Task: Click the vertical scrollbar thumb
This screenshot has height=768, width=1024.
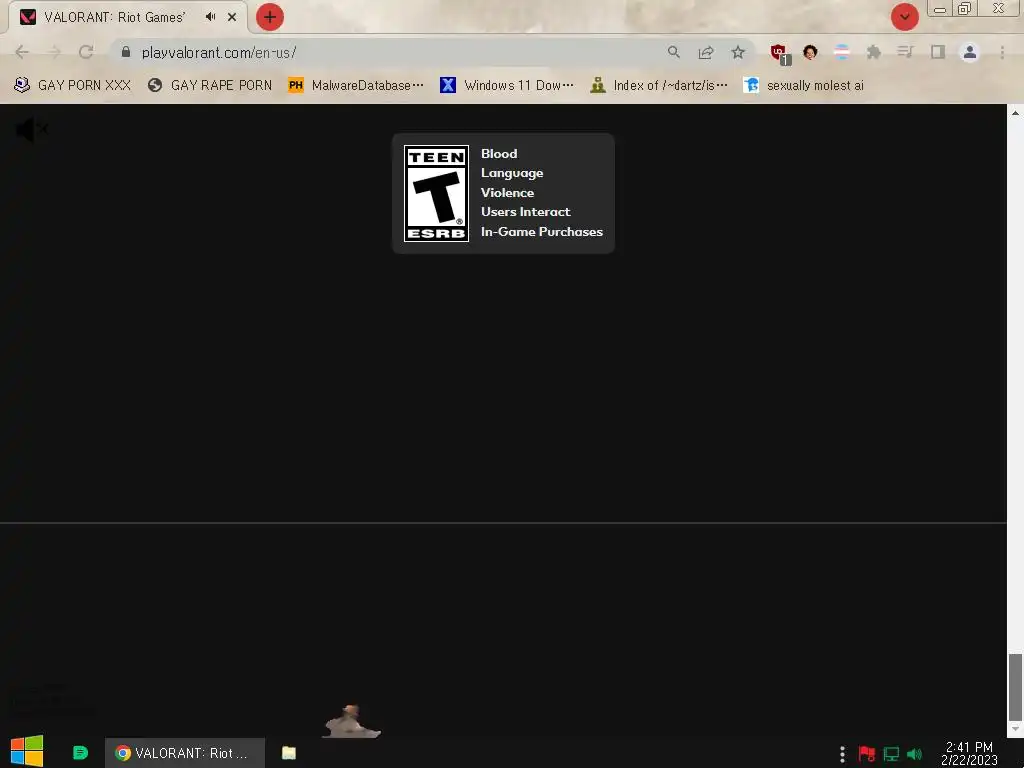Action: 1015,686
